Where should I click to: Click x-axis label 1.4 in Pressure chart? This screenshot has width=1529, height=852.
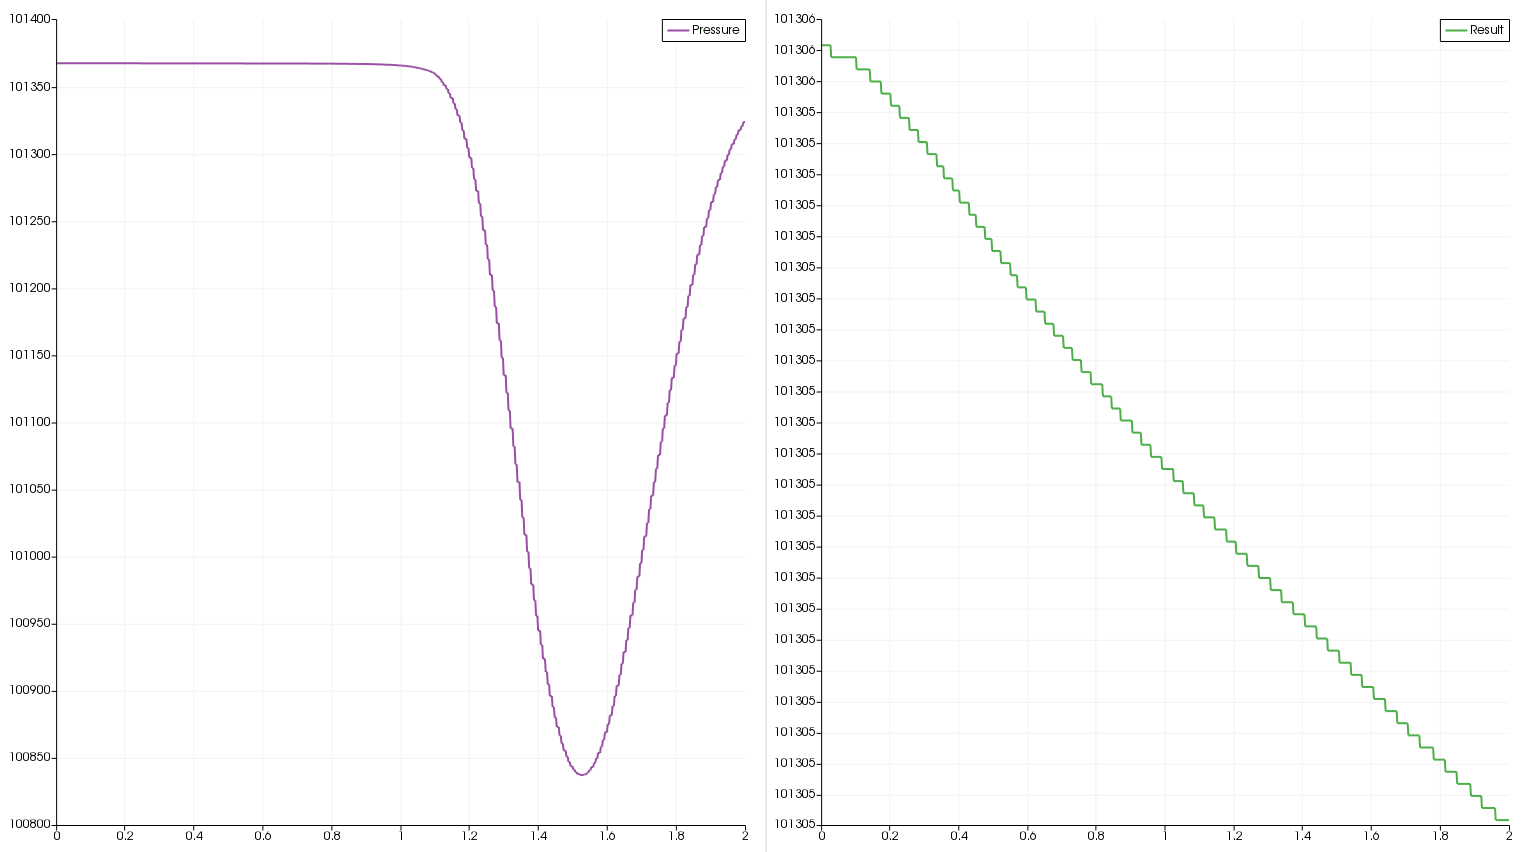coord(538,836)
